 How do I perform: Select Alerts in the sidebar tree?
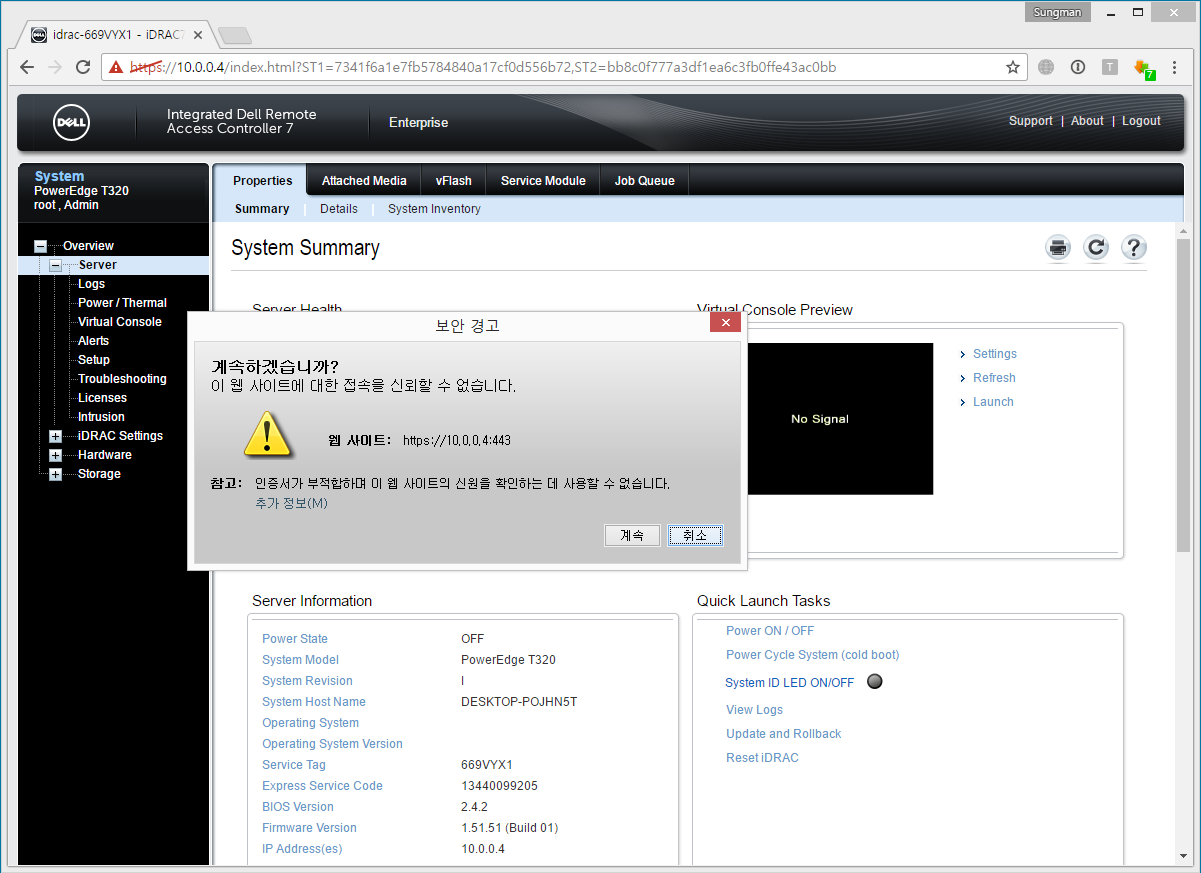click(x=94, y=341)
